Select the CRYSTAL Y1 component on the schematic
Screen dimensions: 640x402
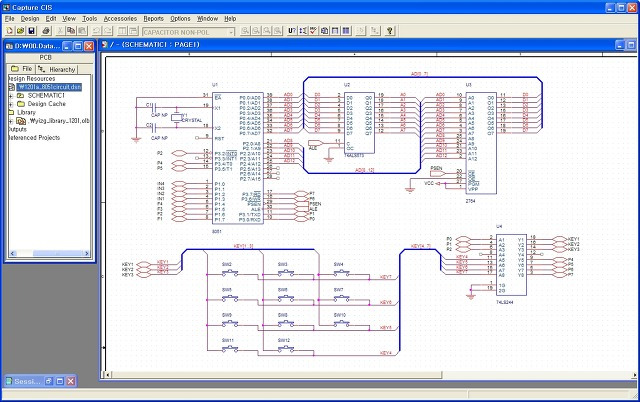(176, 118)
